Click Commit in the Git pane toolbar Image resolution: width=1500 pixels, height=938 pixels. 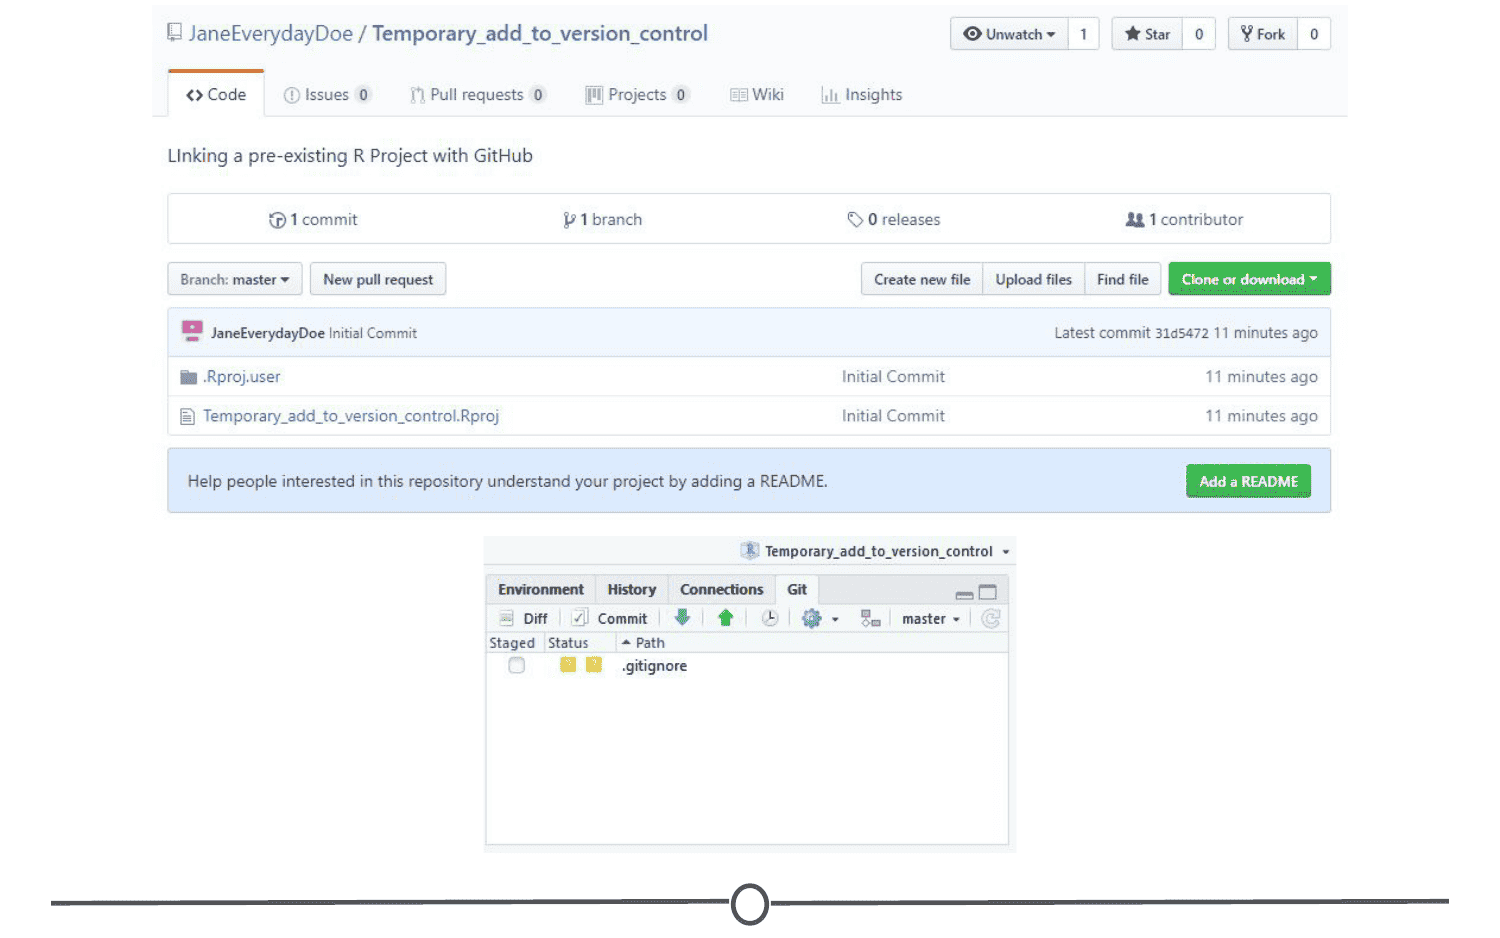(610, 618)
